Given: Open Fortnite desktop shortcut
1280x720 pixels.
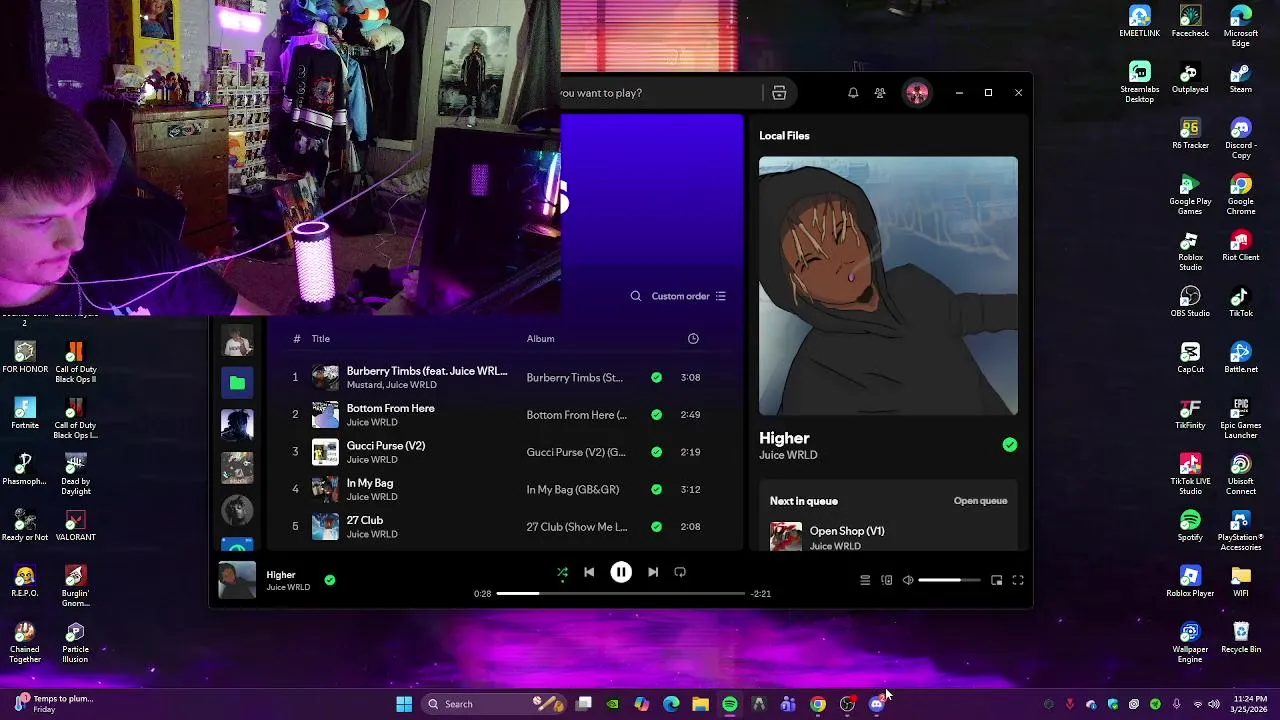Looking at the screenshot, I should tap(25, 415).
